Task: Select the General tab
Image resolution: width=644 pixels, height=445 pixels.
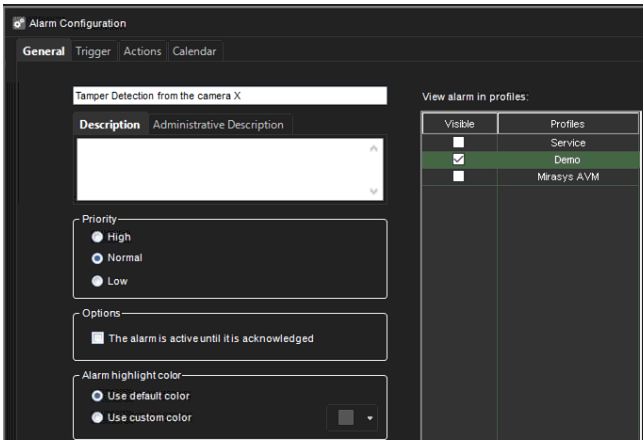Action: point(44,51)
